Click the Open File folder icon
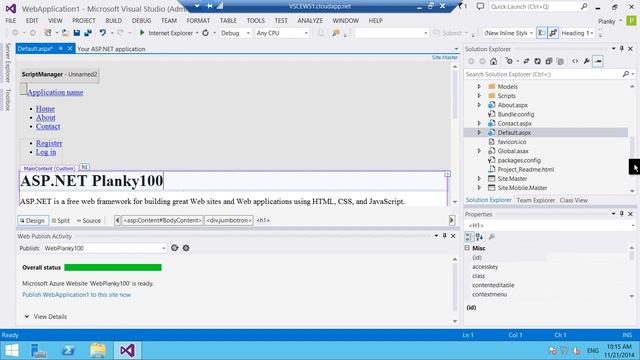 click(65, 33)
